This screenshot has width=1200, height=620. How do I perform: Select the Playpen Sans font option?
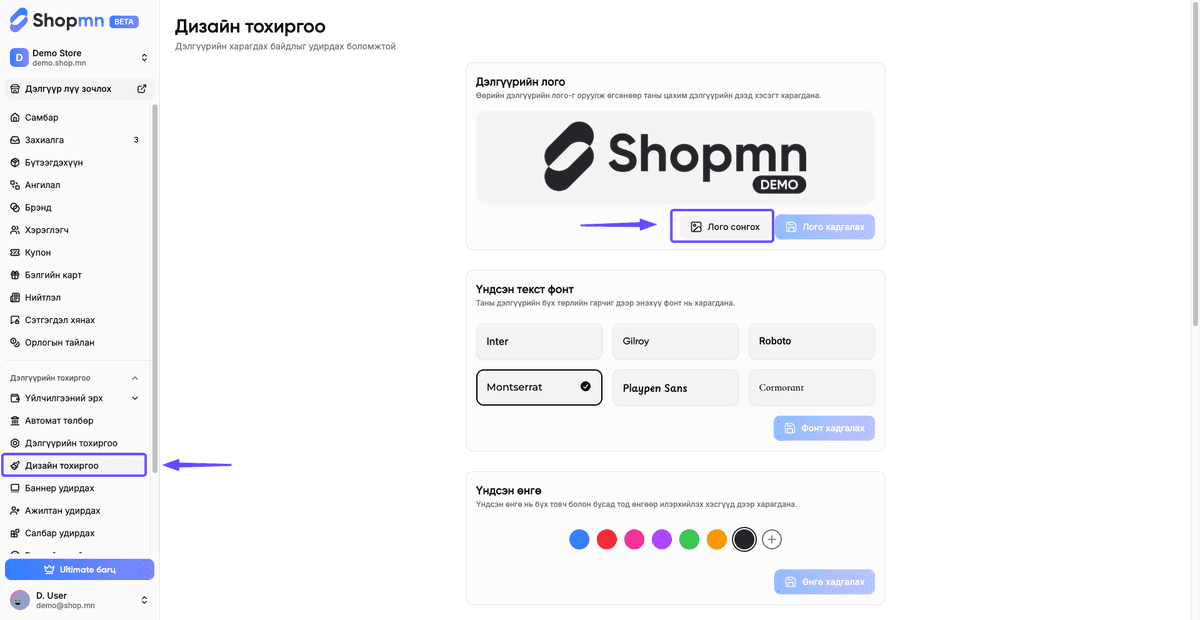(x=675, y=388)
